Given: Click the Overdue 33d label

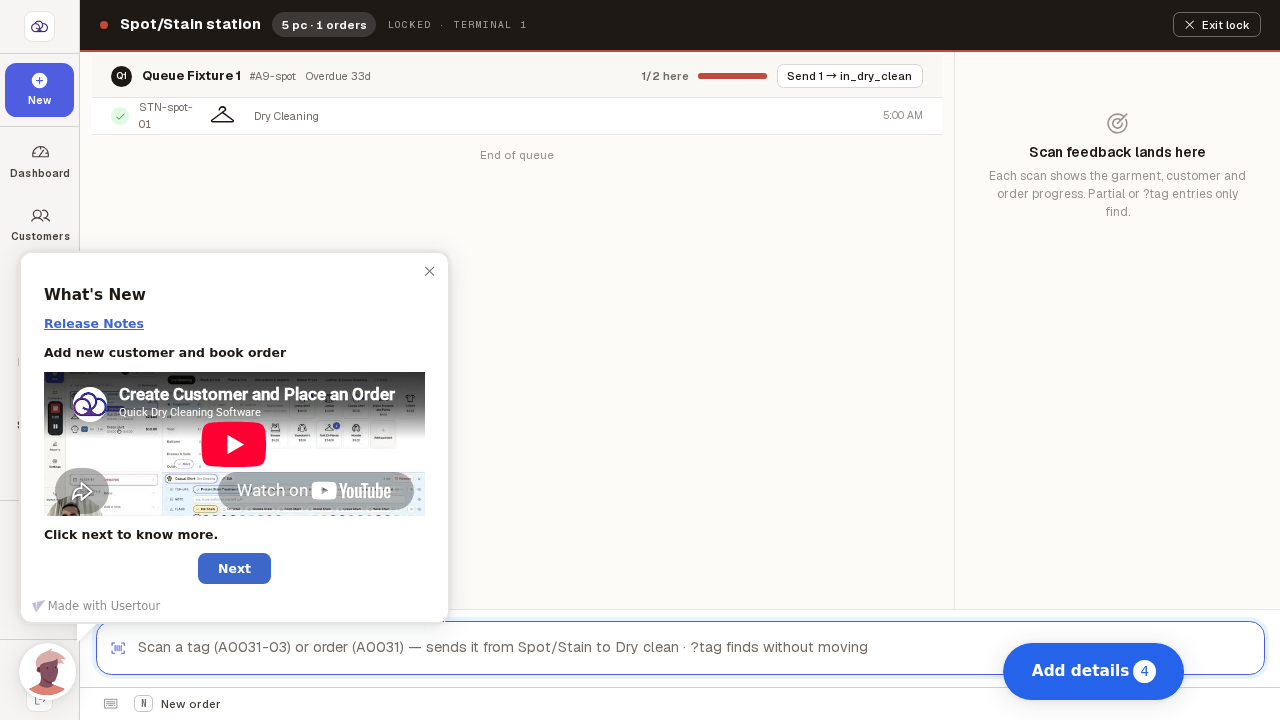Looking at the screenshot, I should click(338, 76).
